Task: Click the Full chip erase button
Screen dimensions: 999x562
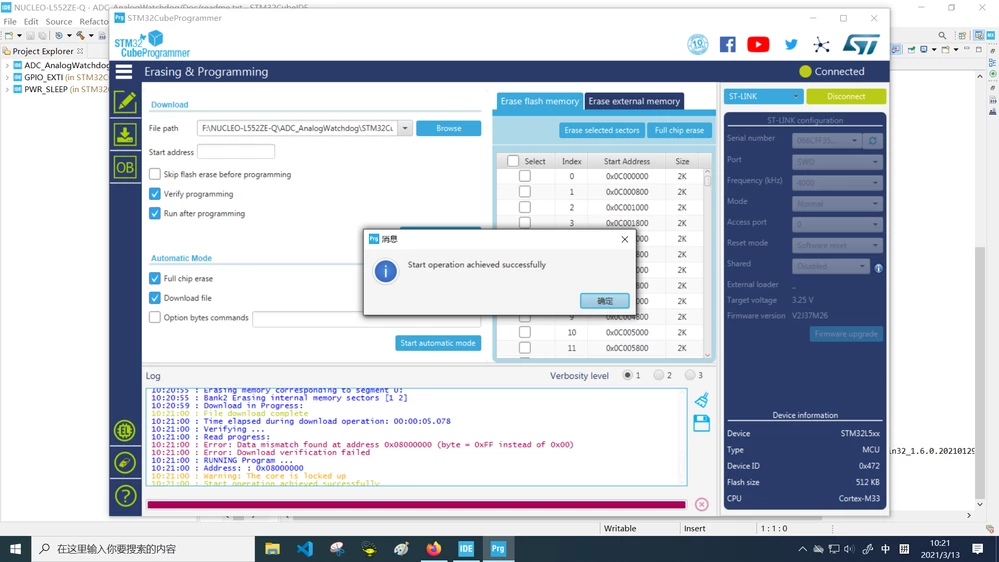Action: pyautogui.click(x=679, y=130)
